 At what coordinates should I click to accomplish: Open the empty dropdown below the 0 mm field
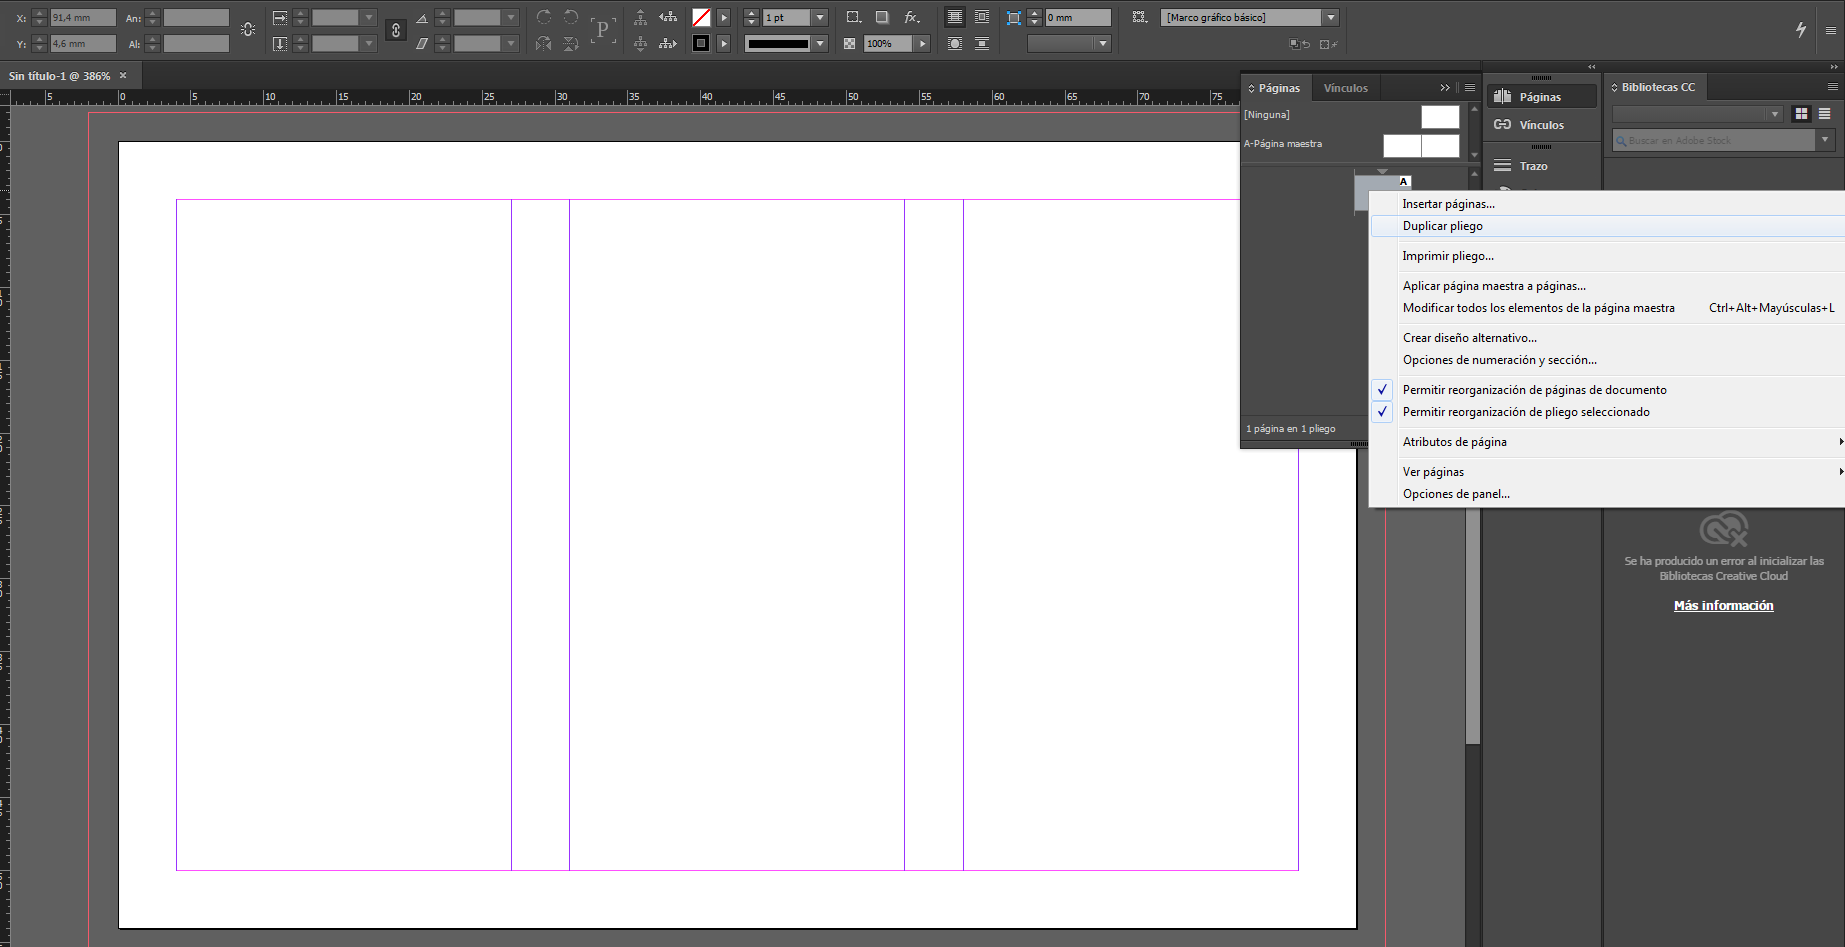pos(1069,43)
